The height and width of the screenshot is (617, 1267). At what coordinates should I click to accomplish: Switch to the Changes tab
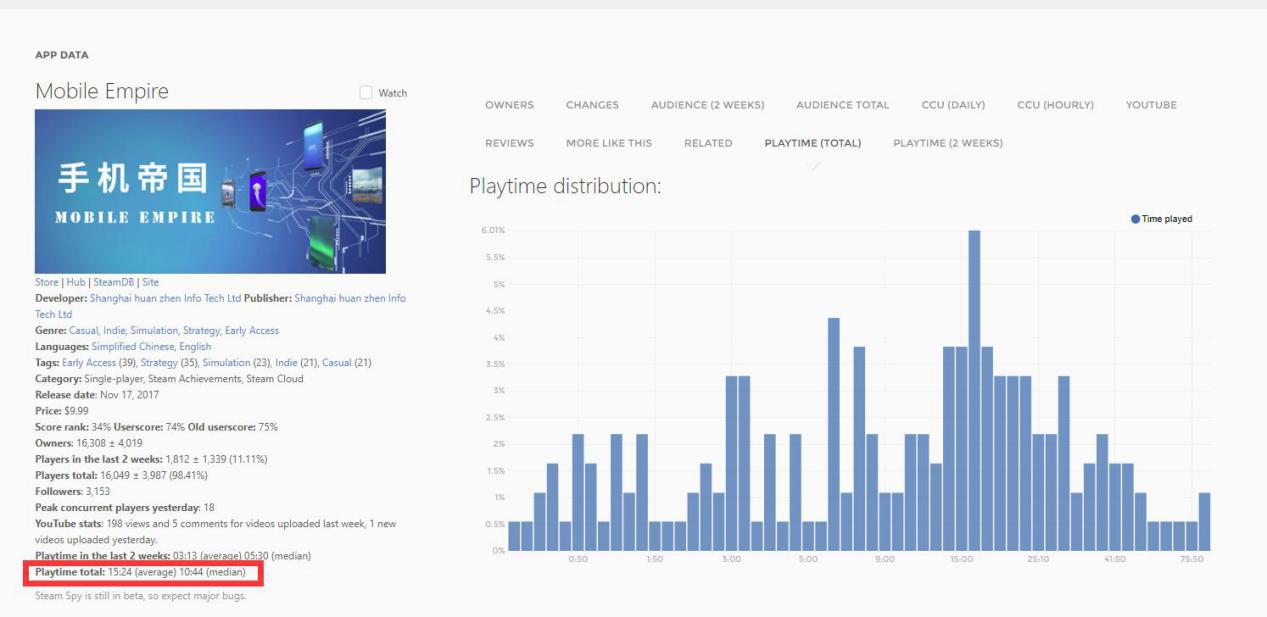coord(592,105)
